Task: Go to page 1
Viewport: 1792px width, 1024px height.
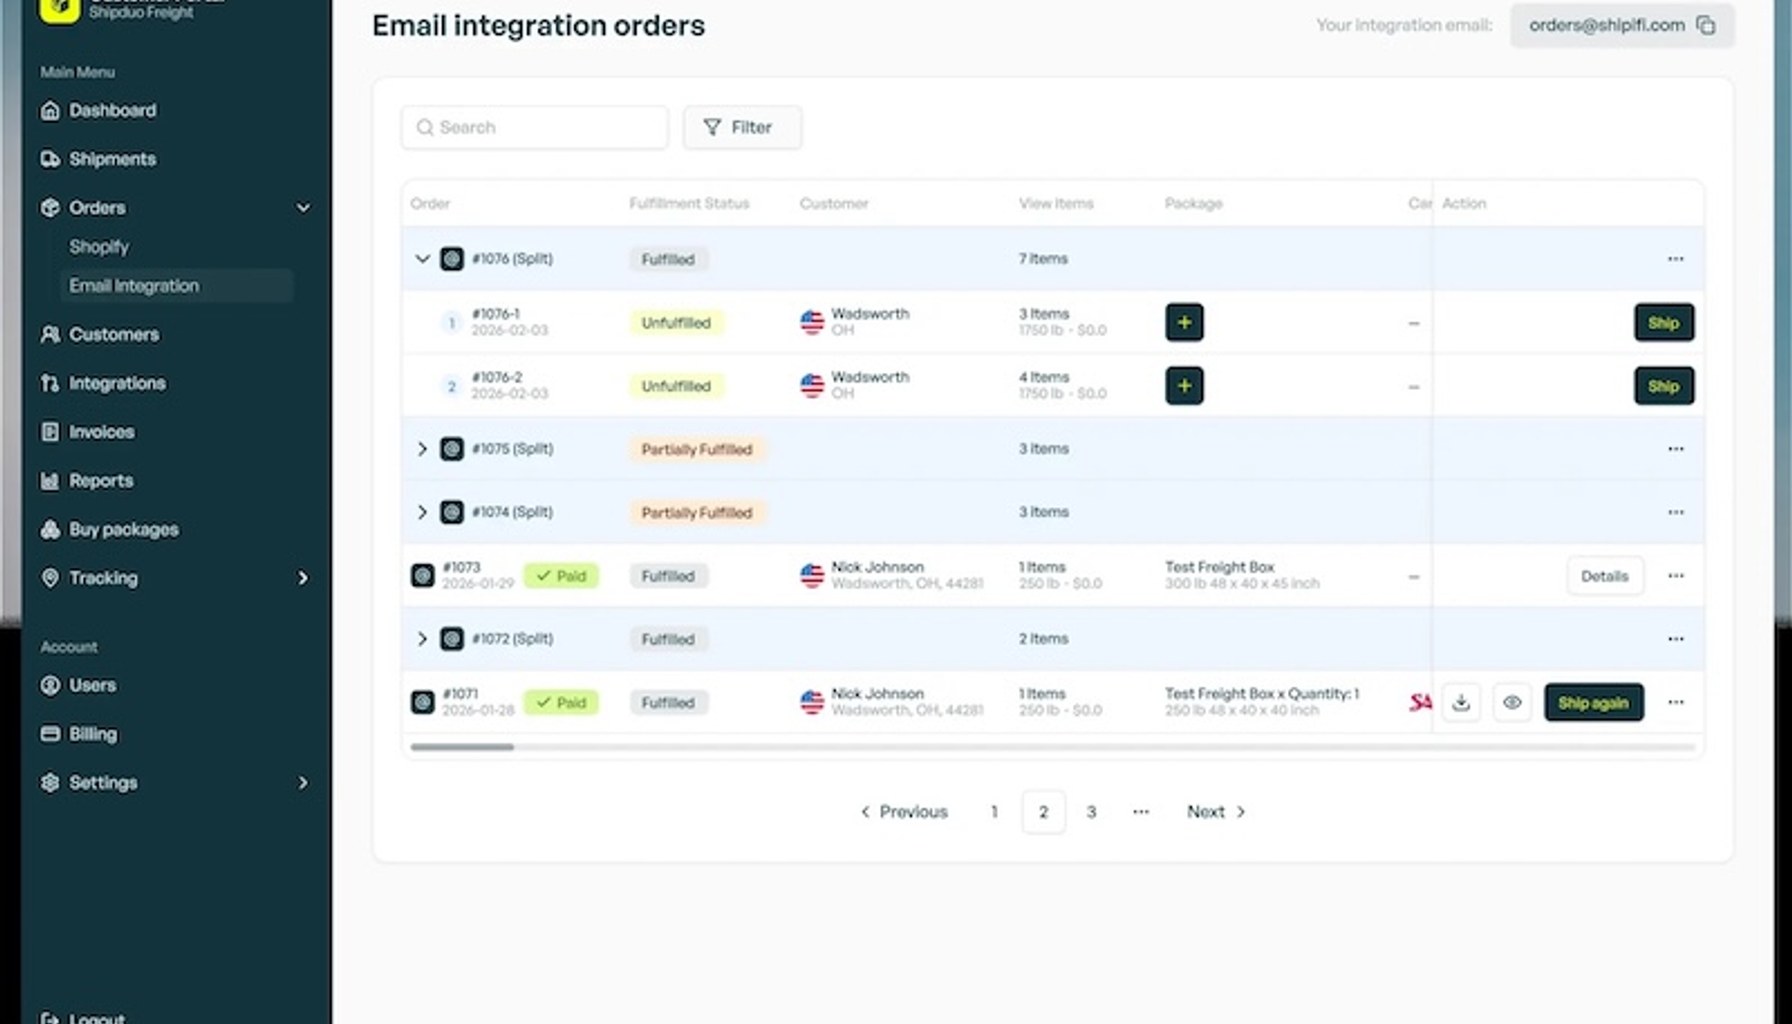Action: [994, 812]
